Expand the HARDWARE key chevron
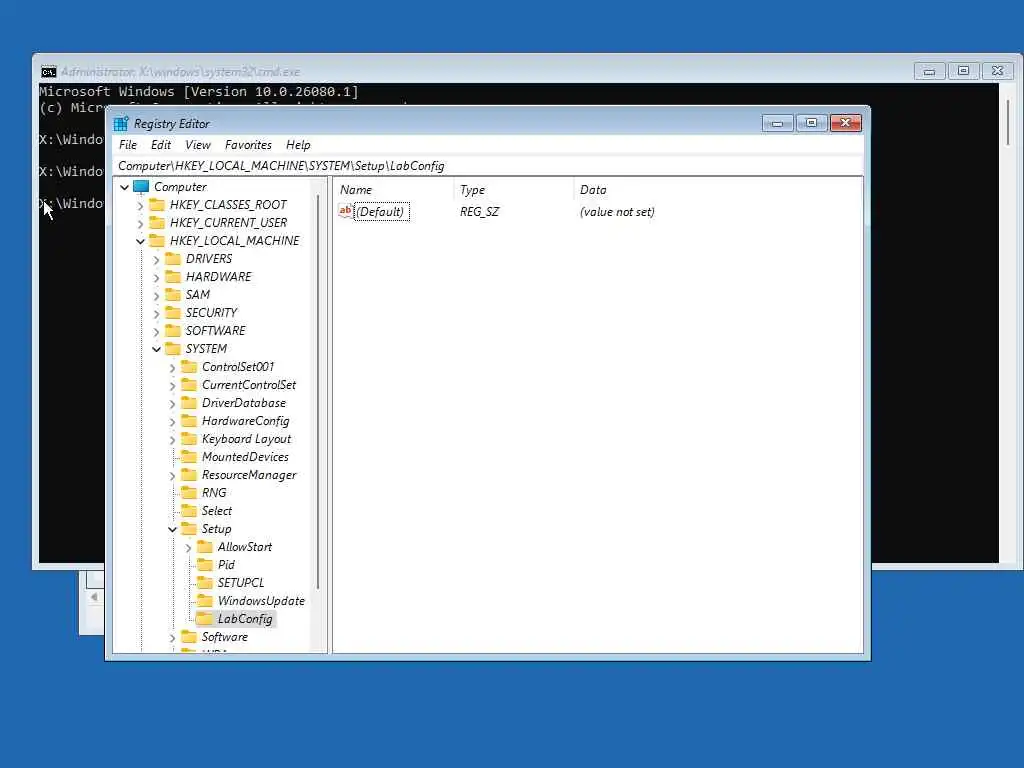1024x768 pixels. click(156, 278)
